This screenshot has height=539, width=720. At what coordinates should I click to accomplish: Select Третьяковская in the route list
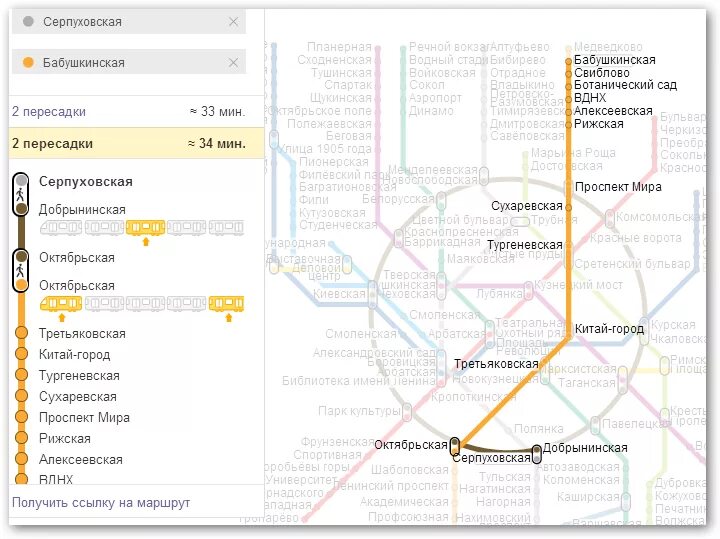coord(82,334)
